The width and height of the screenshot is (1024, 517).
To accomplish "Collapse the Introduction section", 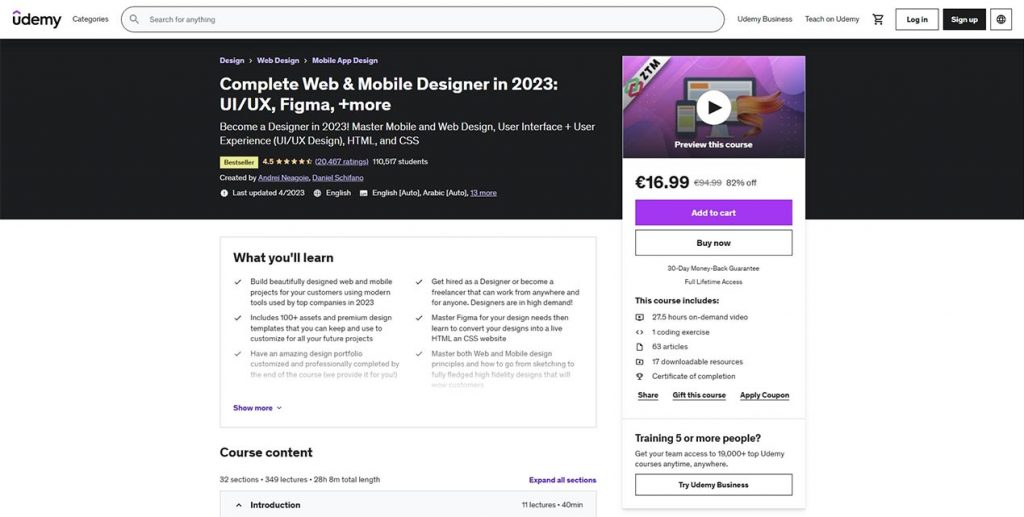I will click(408, 505).
